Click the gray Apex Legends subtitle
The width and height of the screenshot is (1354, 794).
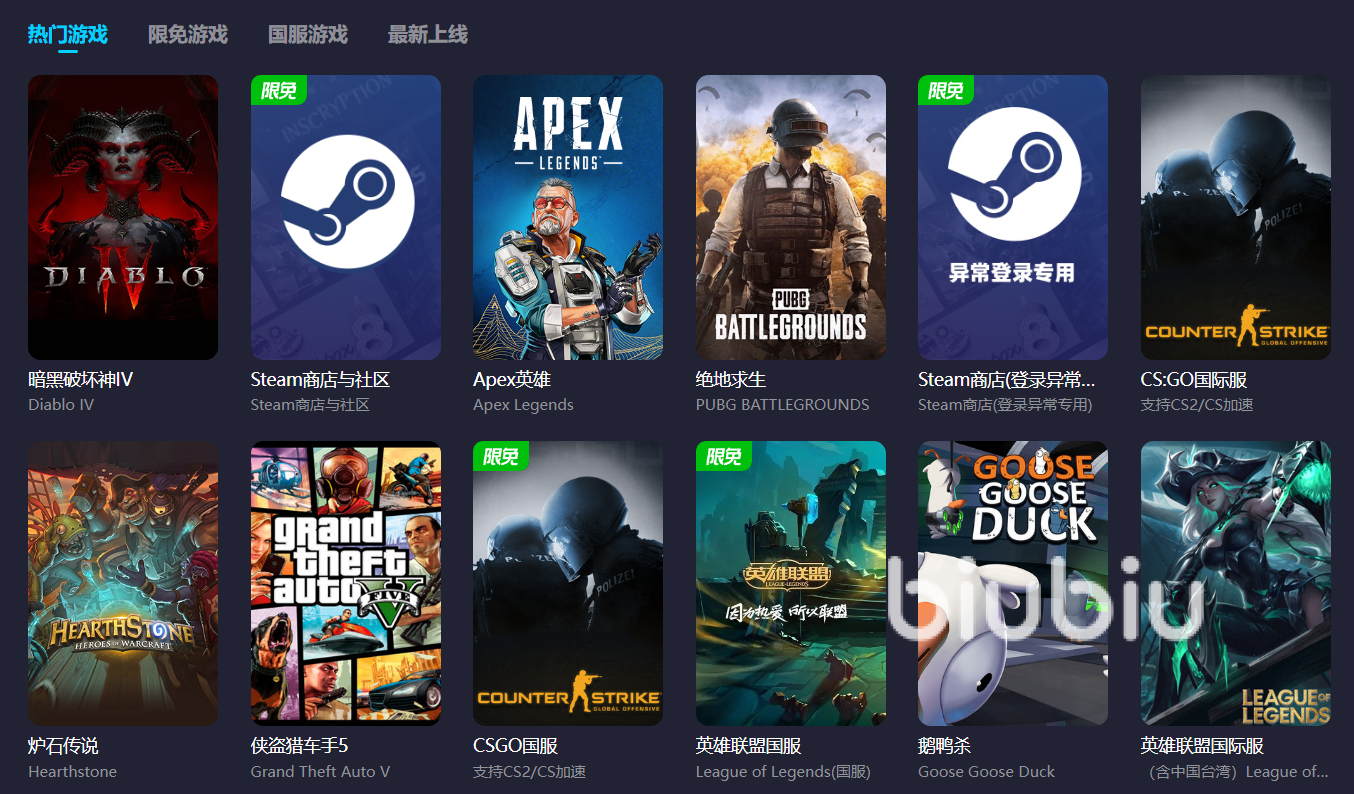coord(523,405)
